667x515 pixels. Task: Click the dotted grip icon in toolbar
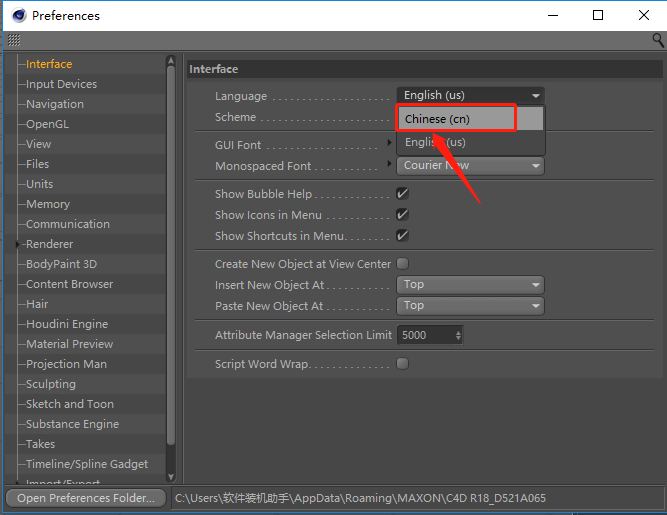(14, 40)
